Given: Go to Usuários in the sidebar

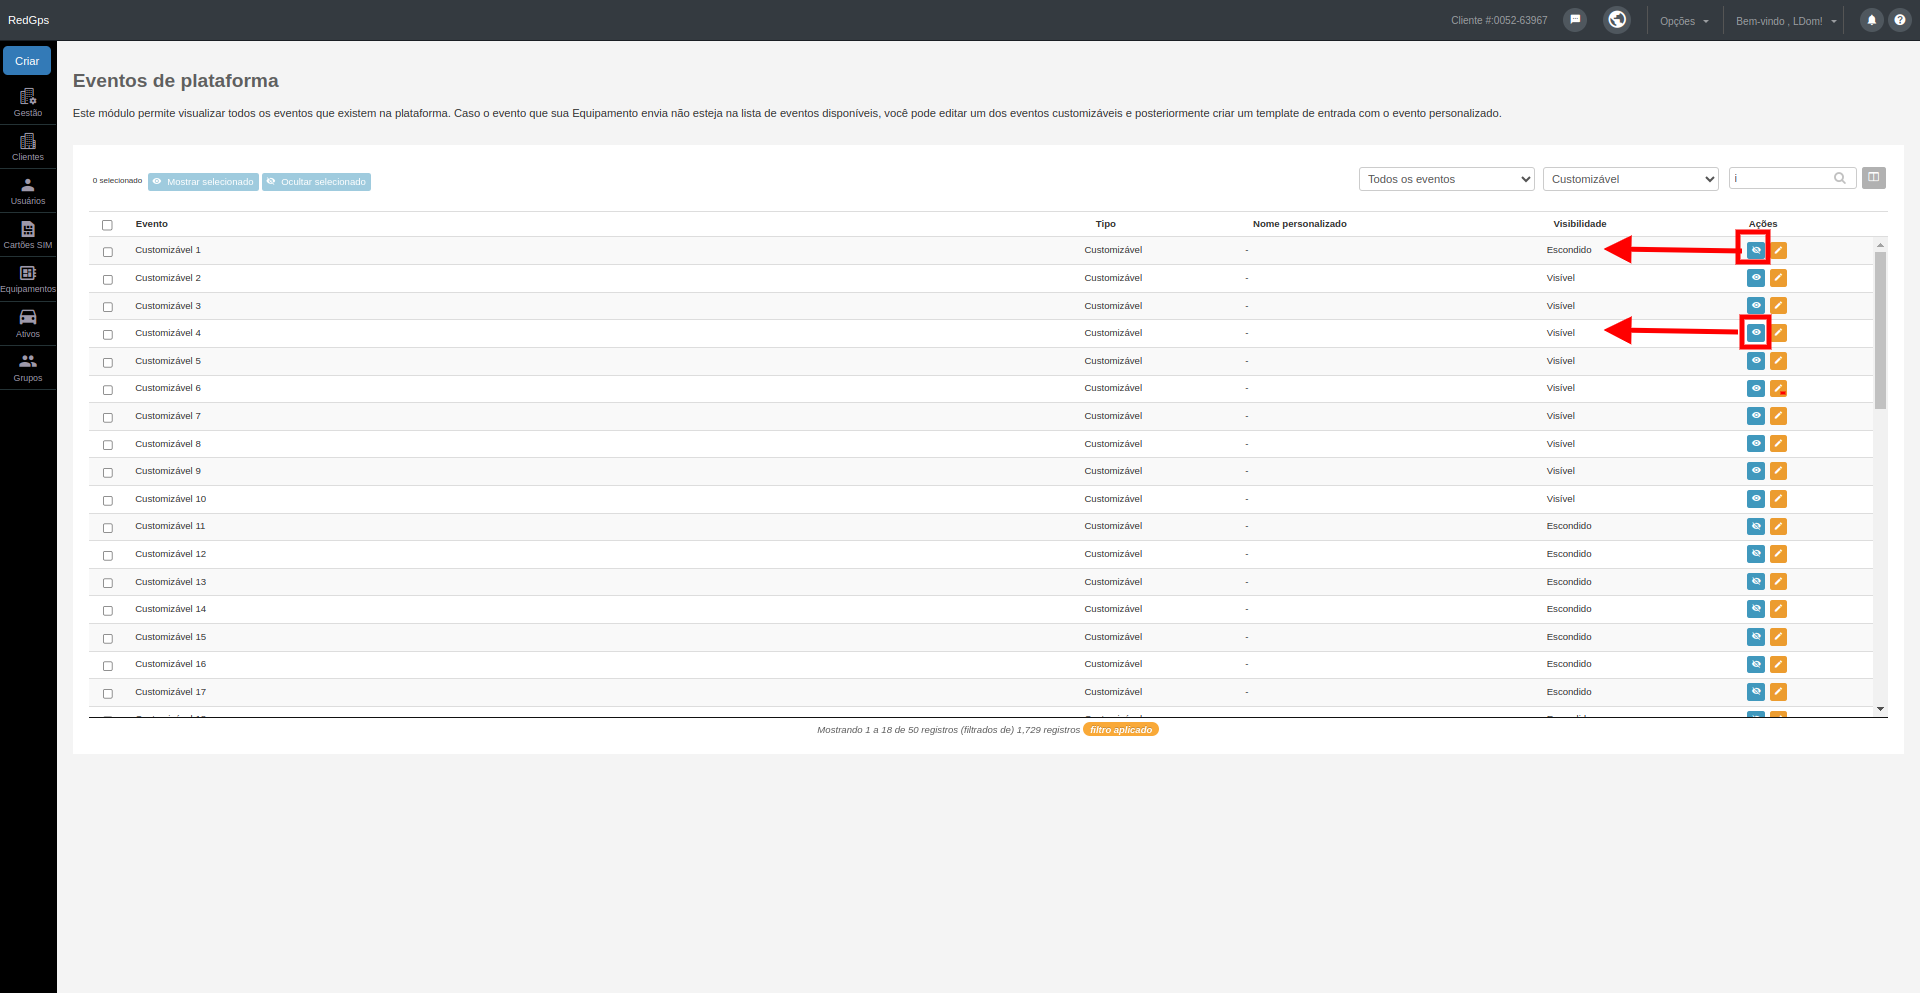Looking at the screenshot, I should 28,191.
